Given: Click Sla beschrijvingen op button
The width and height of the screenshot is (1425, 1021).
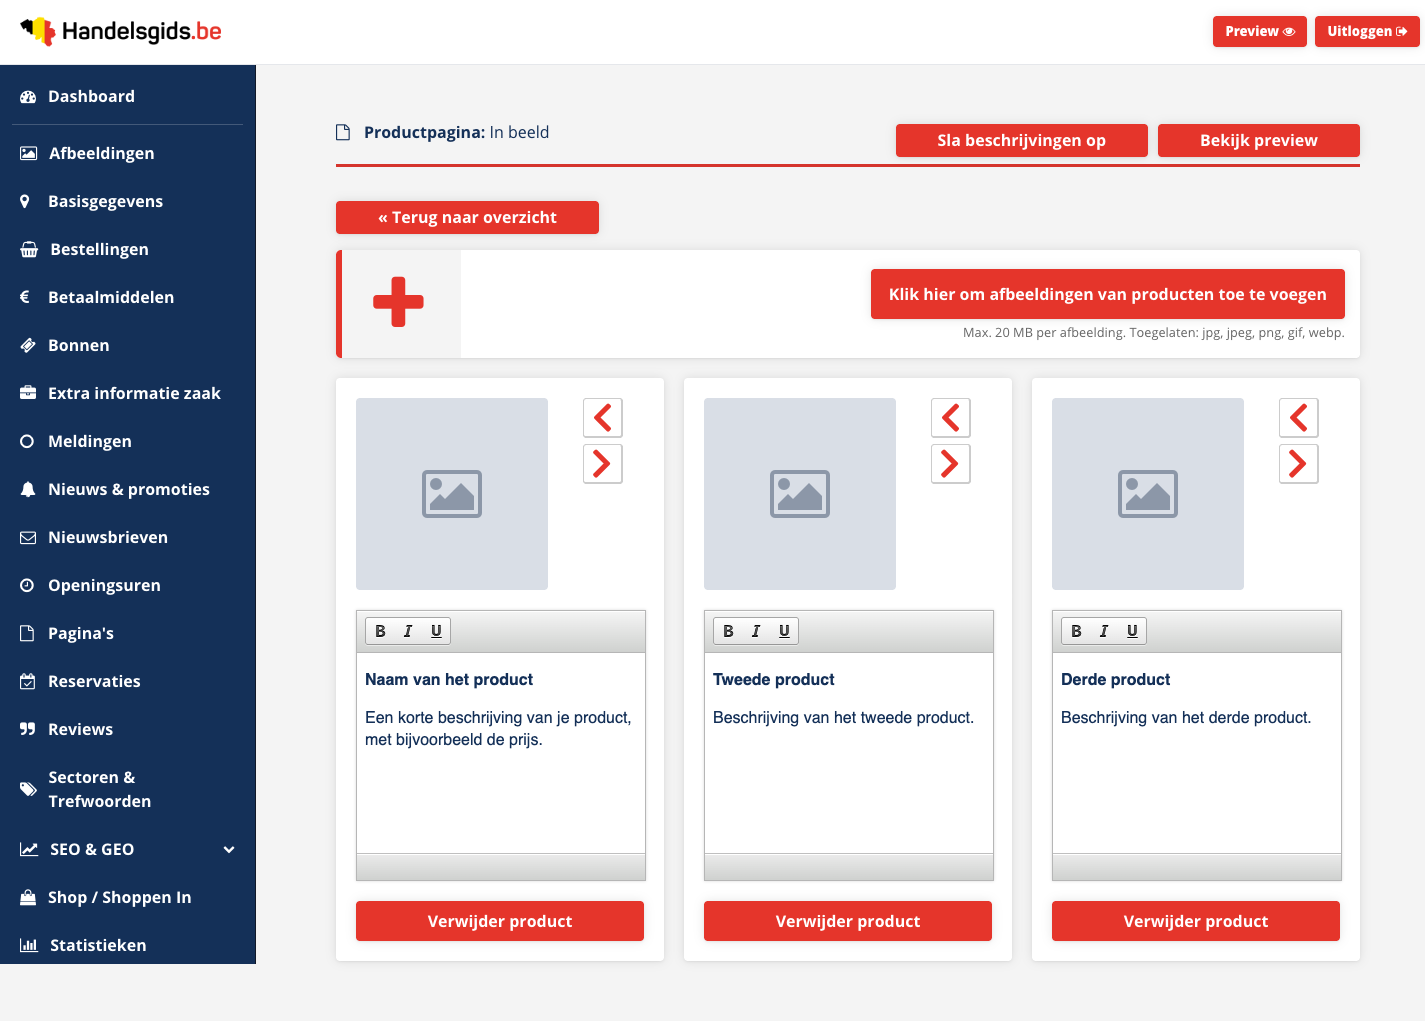Looking at the screenshot, I should [x=1021, y=141].
